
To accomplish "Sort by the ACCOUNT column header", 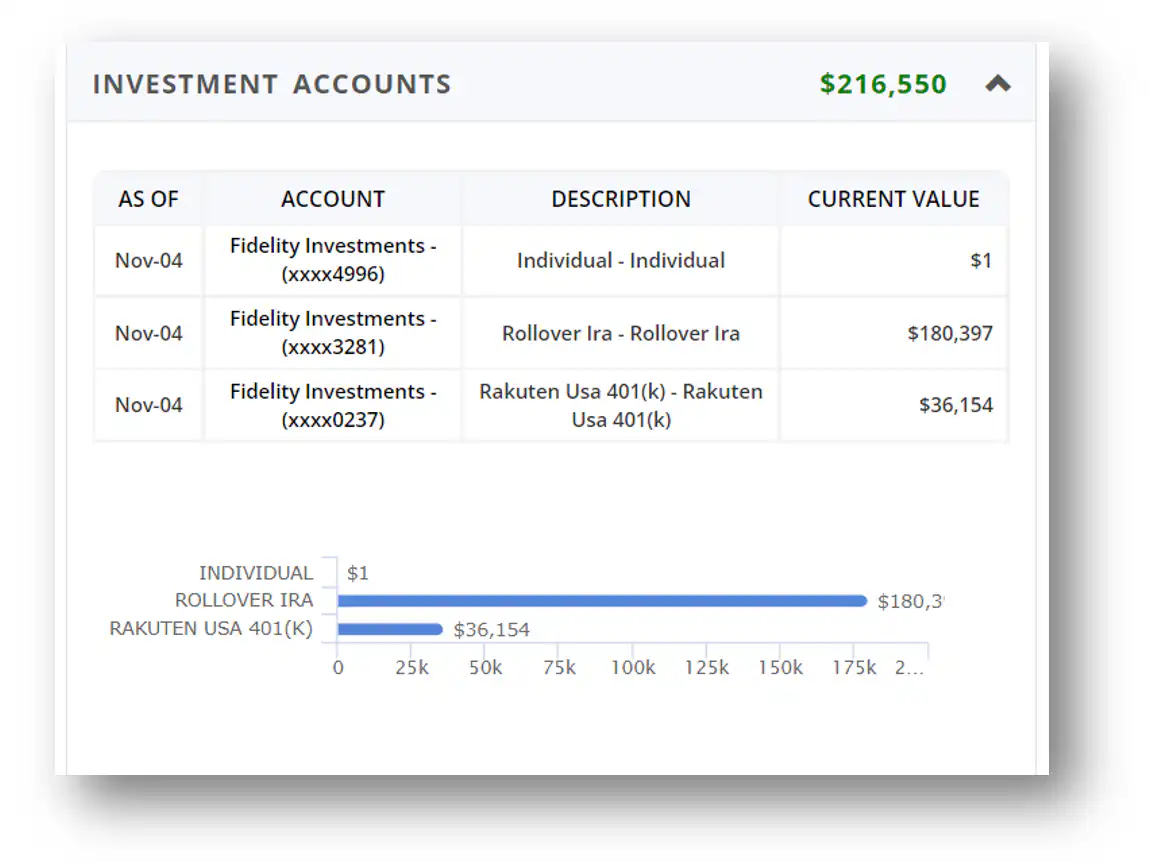I will [x=332, y=199].
